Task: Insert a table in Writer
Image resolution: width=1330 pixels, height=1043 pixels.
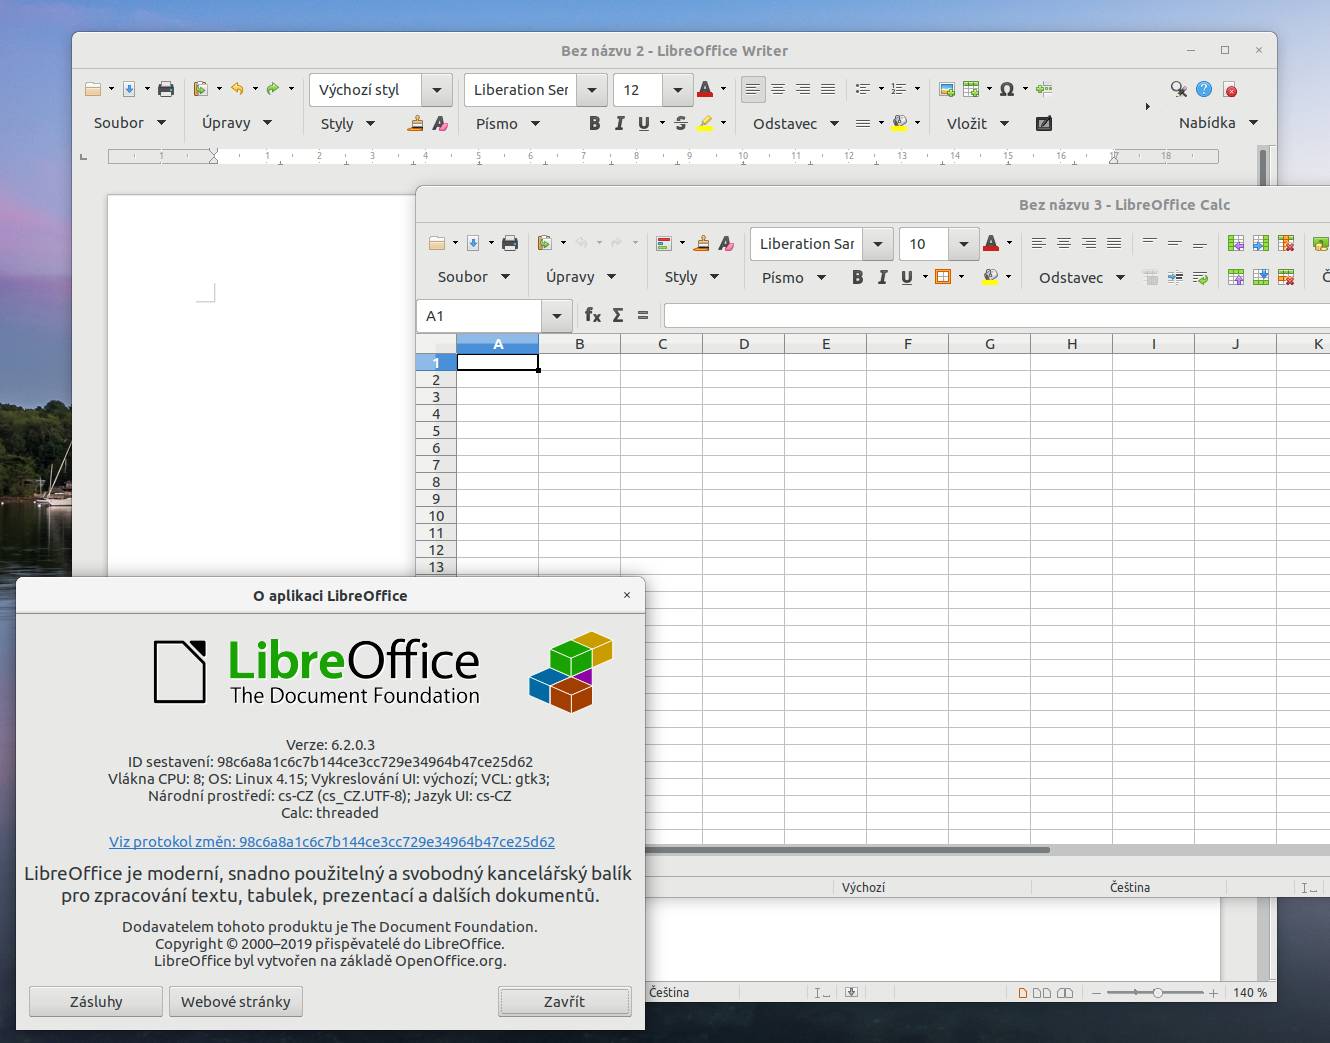Action: point(971,89)
